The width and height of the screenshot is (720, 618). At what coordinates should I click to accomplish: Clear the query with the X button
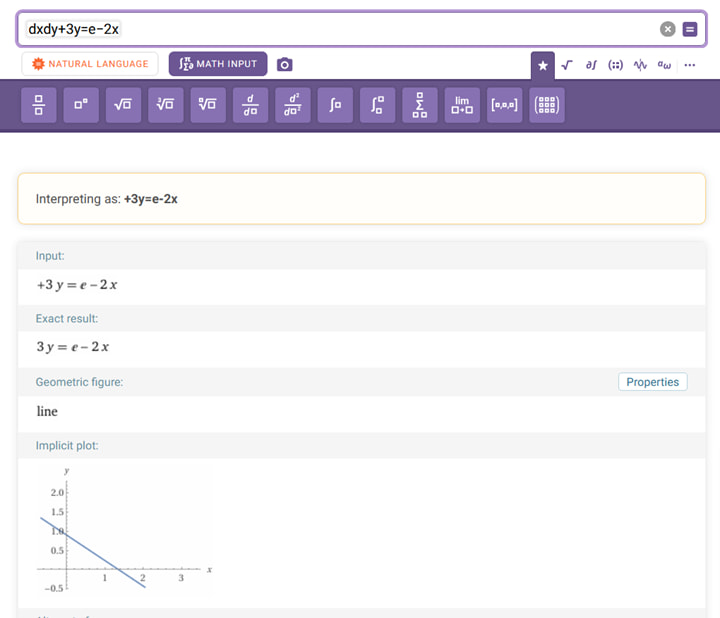point(667,29)
